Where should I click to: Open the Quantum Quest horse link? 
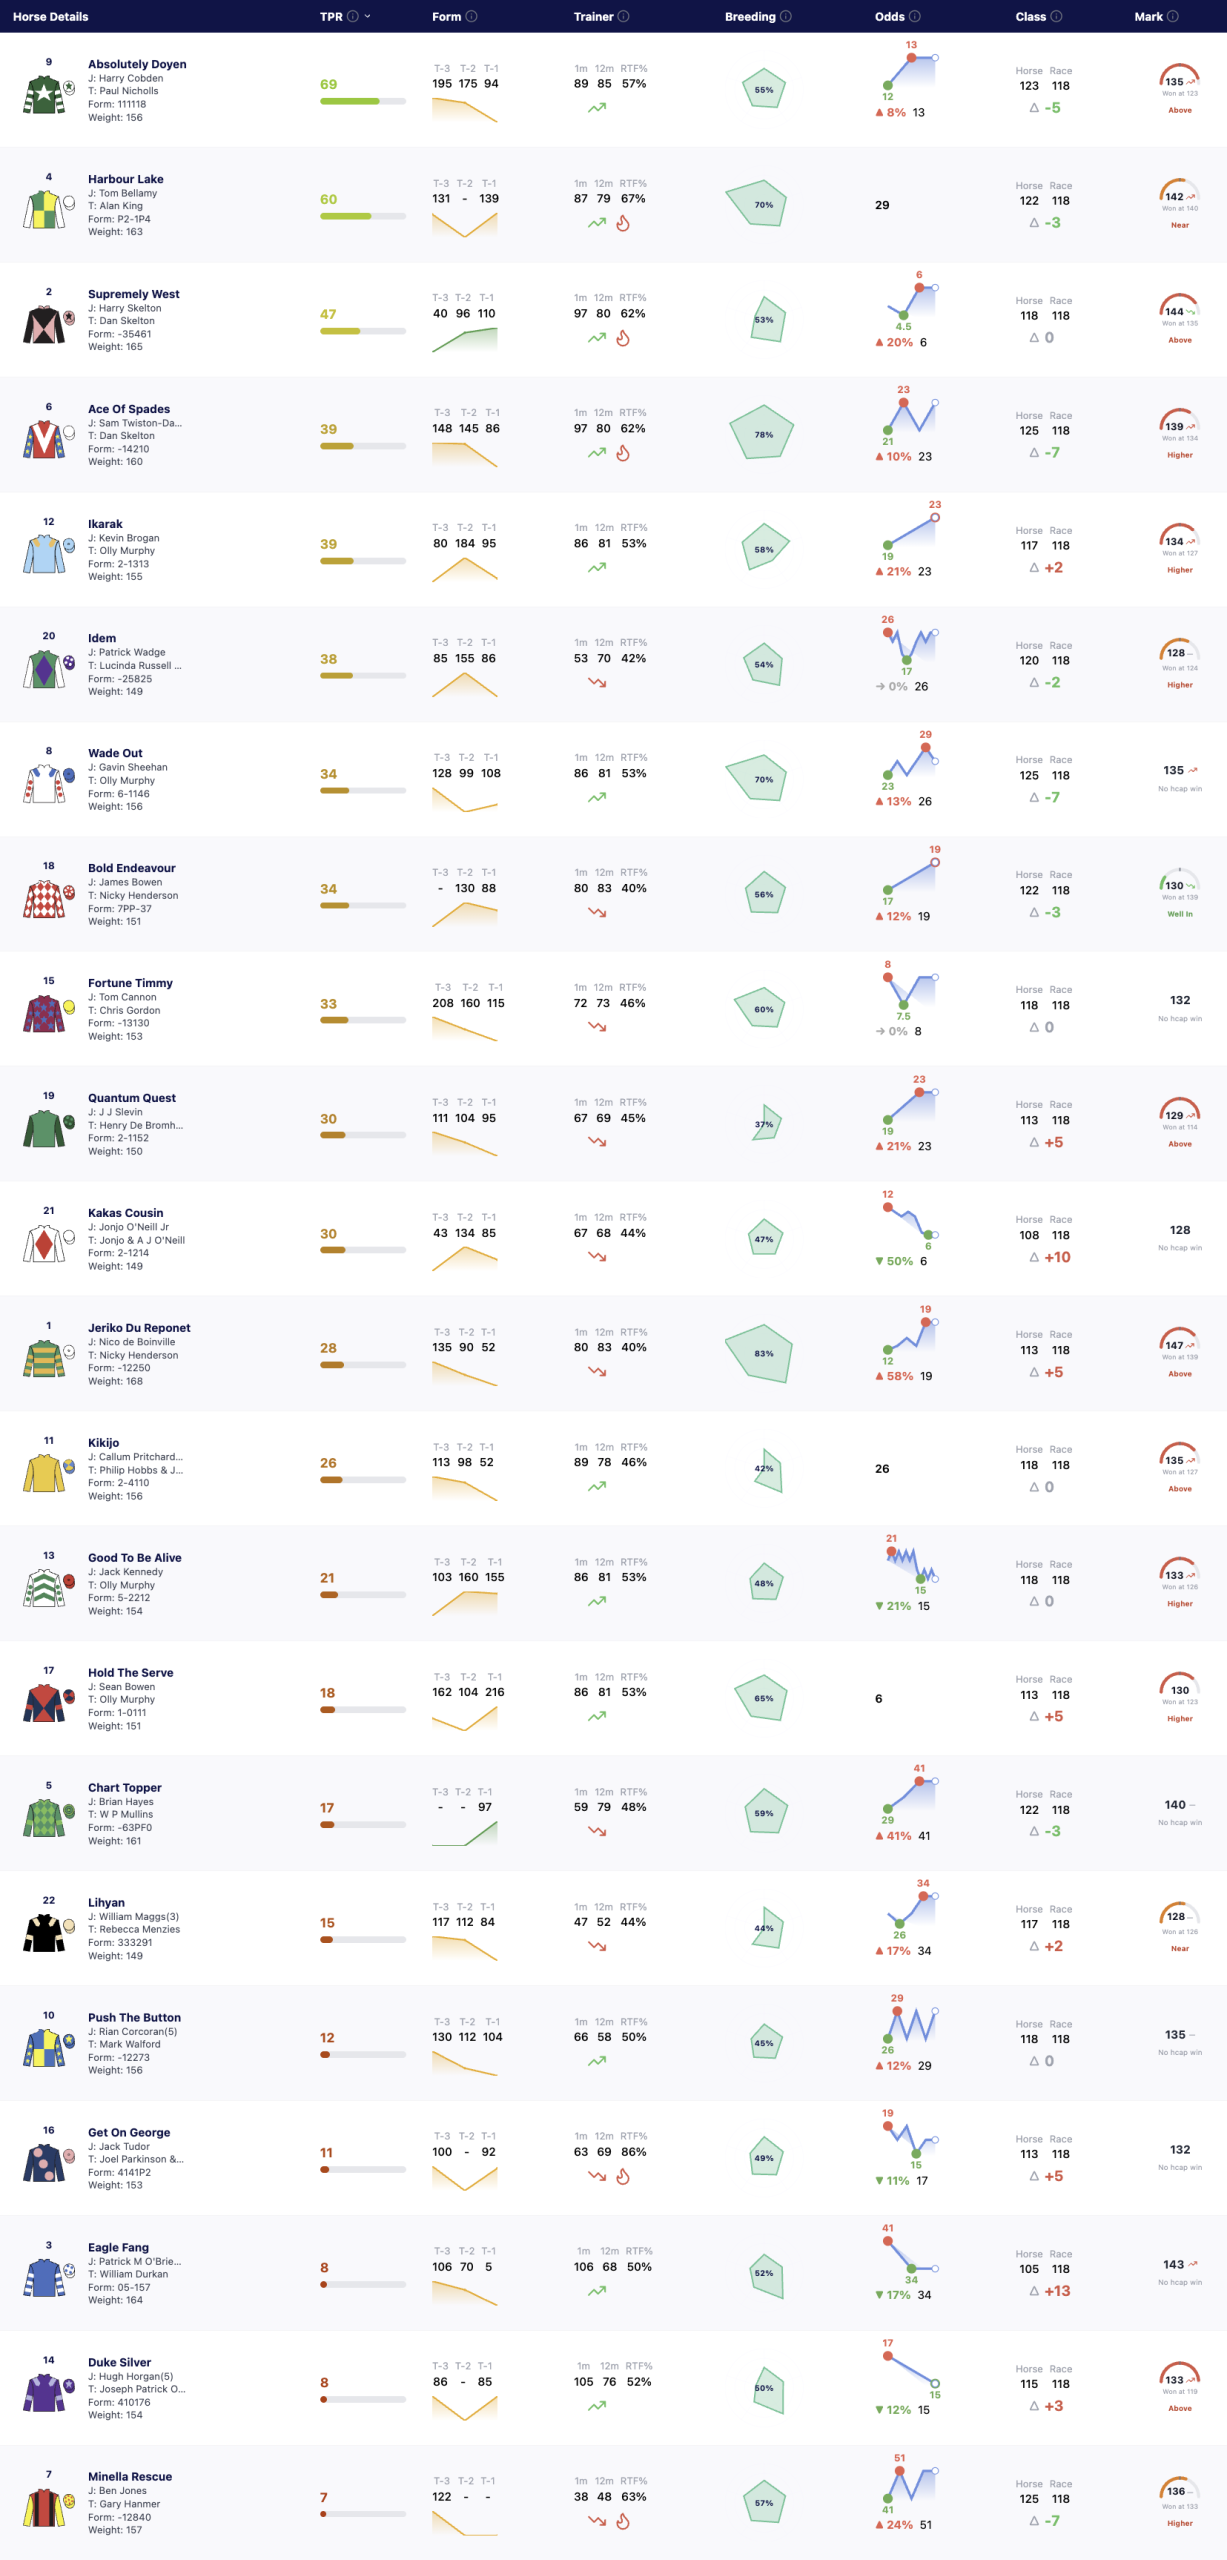[x=132, y=1098]
